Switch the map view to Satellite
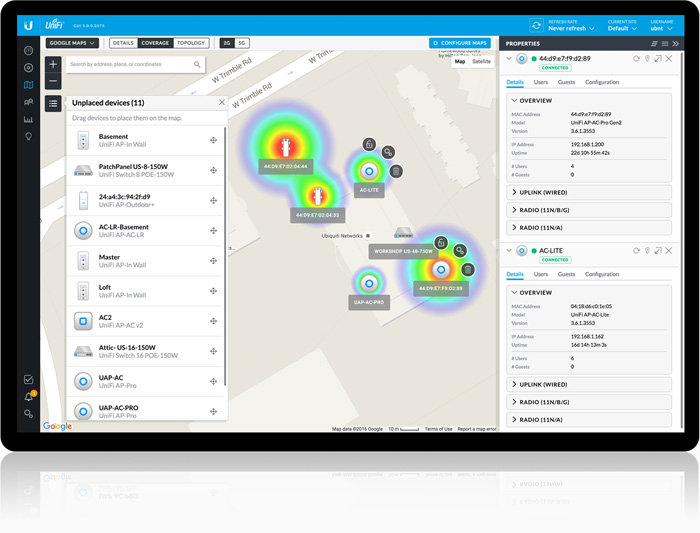Image resolution: width=700 pixels, height=533 pixels. point(481,62)
